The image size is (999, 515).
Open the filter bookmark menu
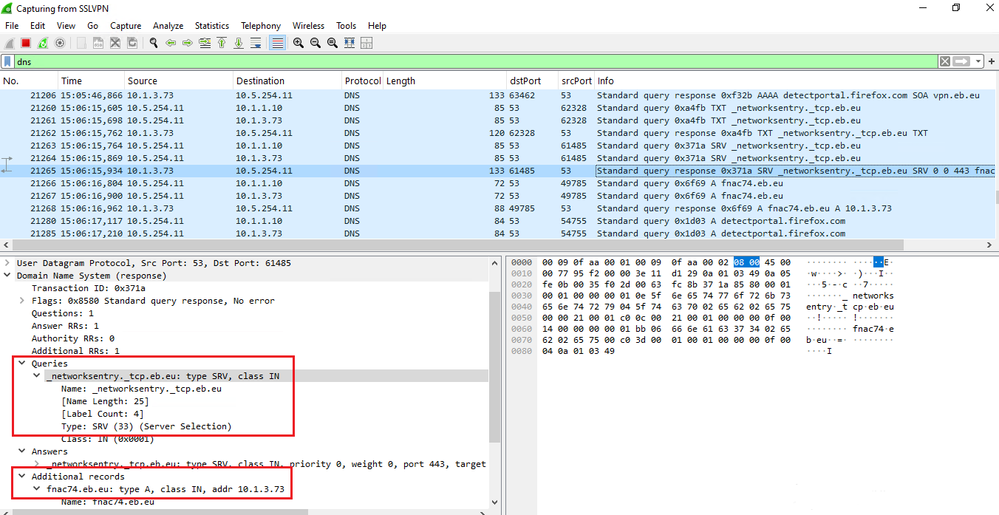[9, 62]
